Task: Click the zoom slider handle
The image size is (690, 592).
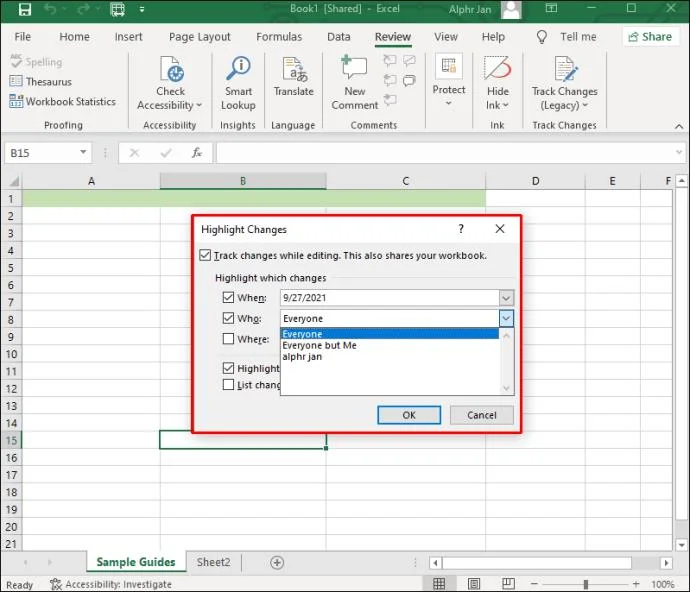Action: click(585, 584)
